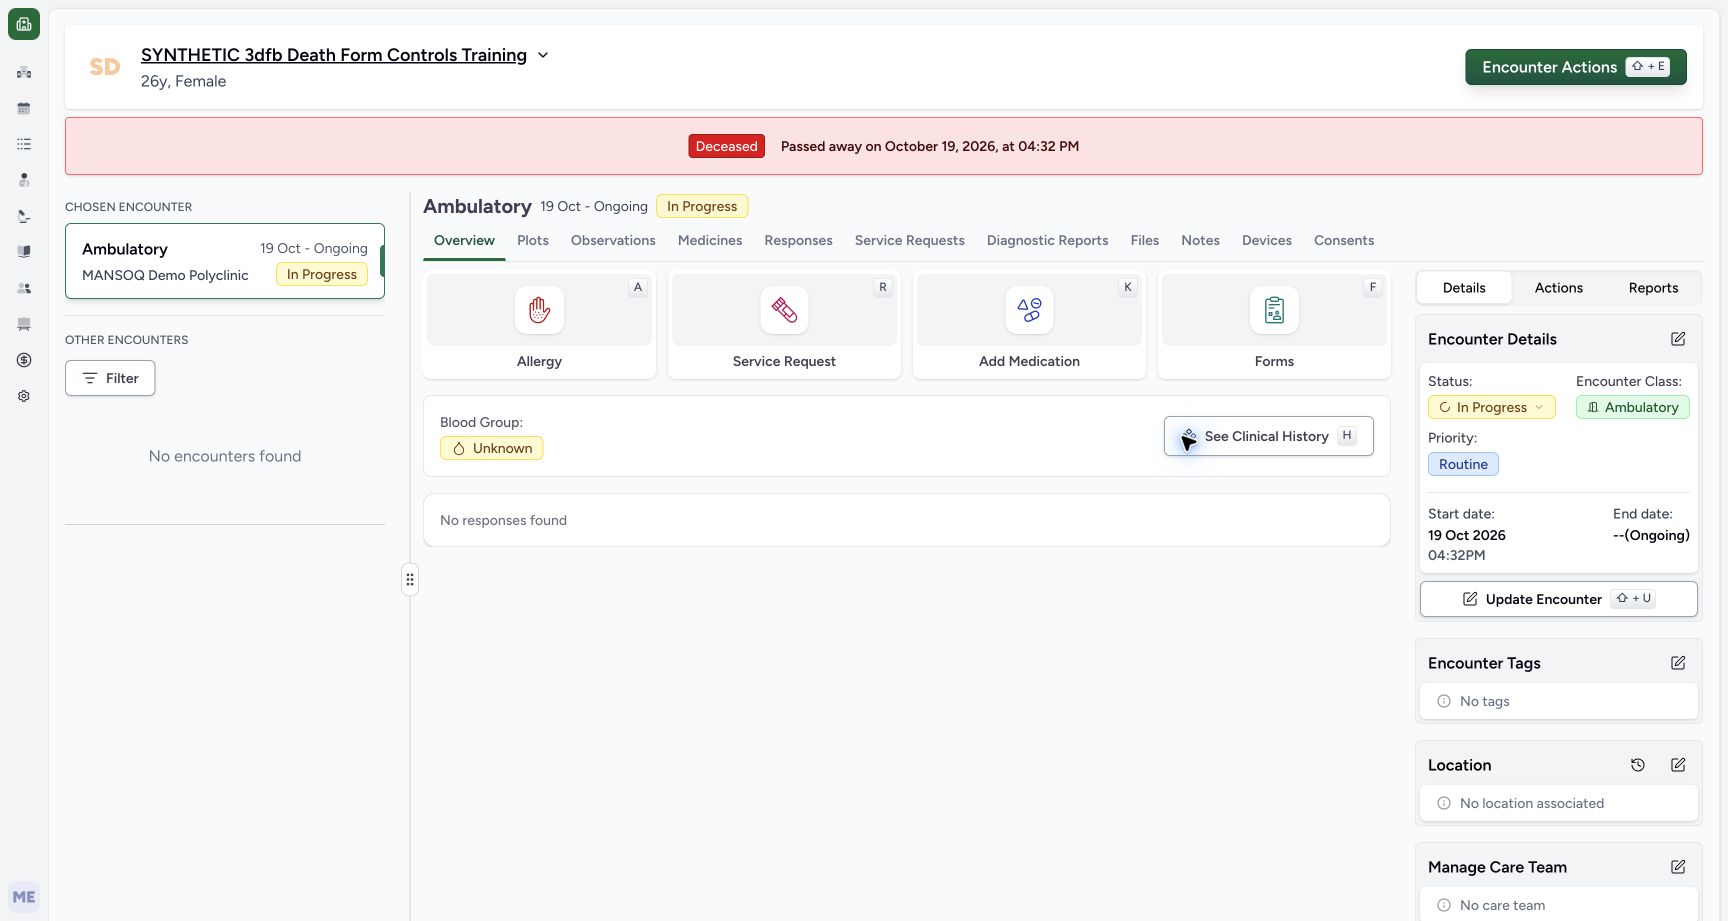Switch to the Actions panel tab
The image size is (1728, 921).
[x=1558, y=288]
